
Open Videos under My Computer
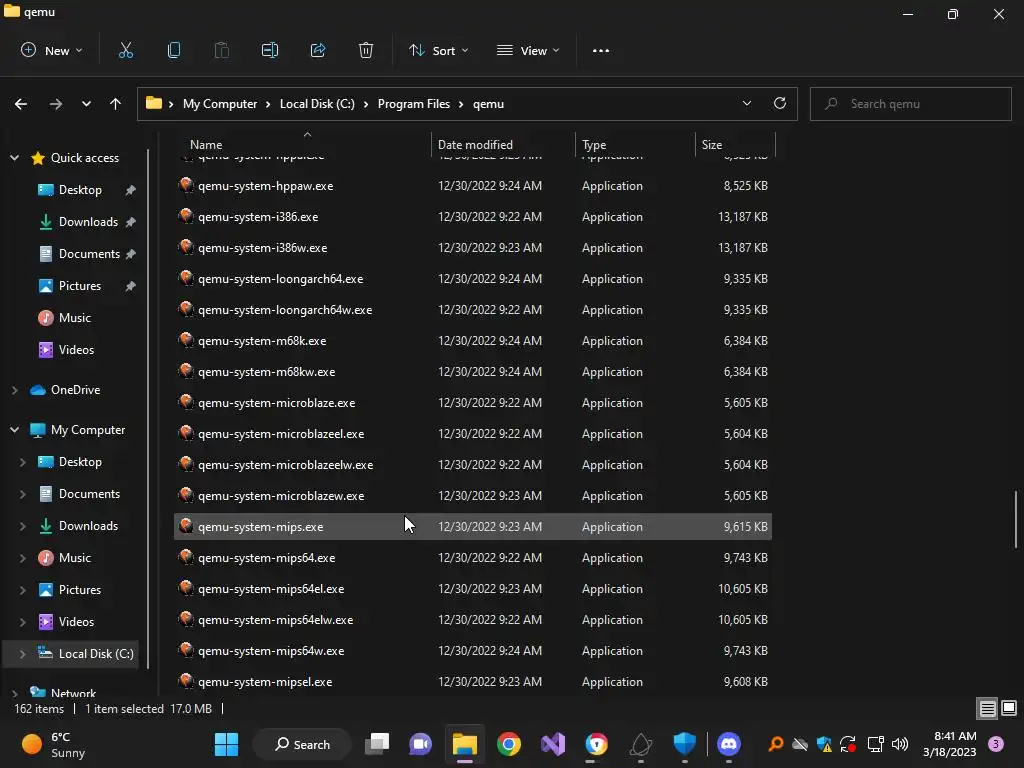76,622
